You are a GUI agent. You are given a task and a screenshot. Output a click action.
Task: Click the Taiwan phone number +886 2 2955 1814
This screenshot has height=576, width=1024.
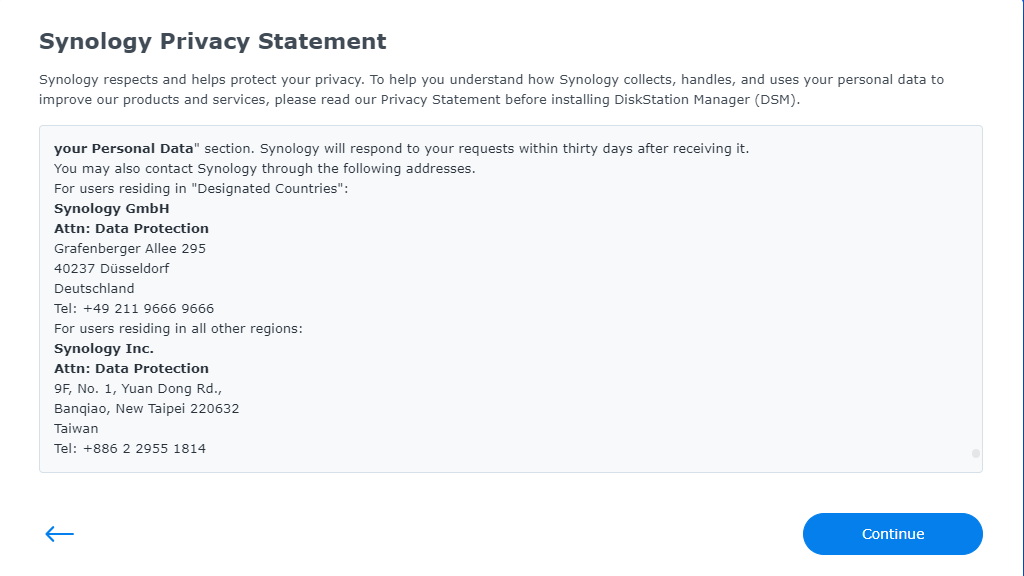pyautogui.click(x=130, y=449)
